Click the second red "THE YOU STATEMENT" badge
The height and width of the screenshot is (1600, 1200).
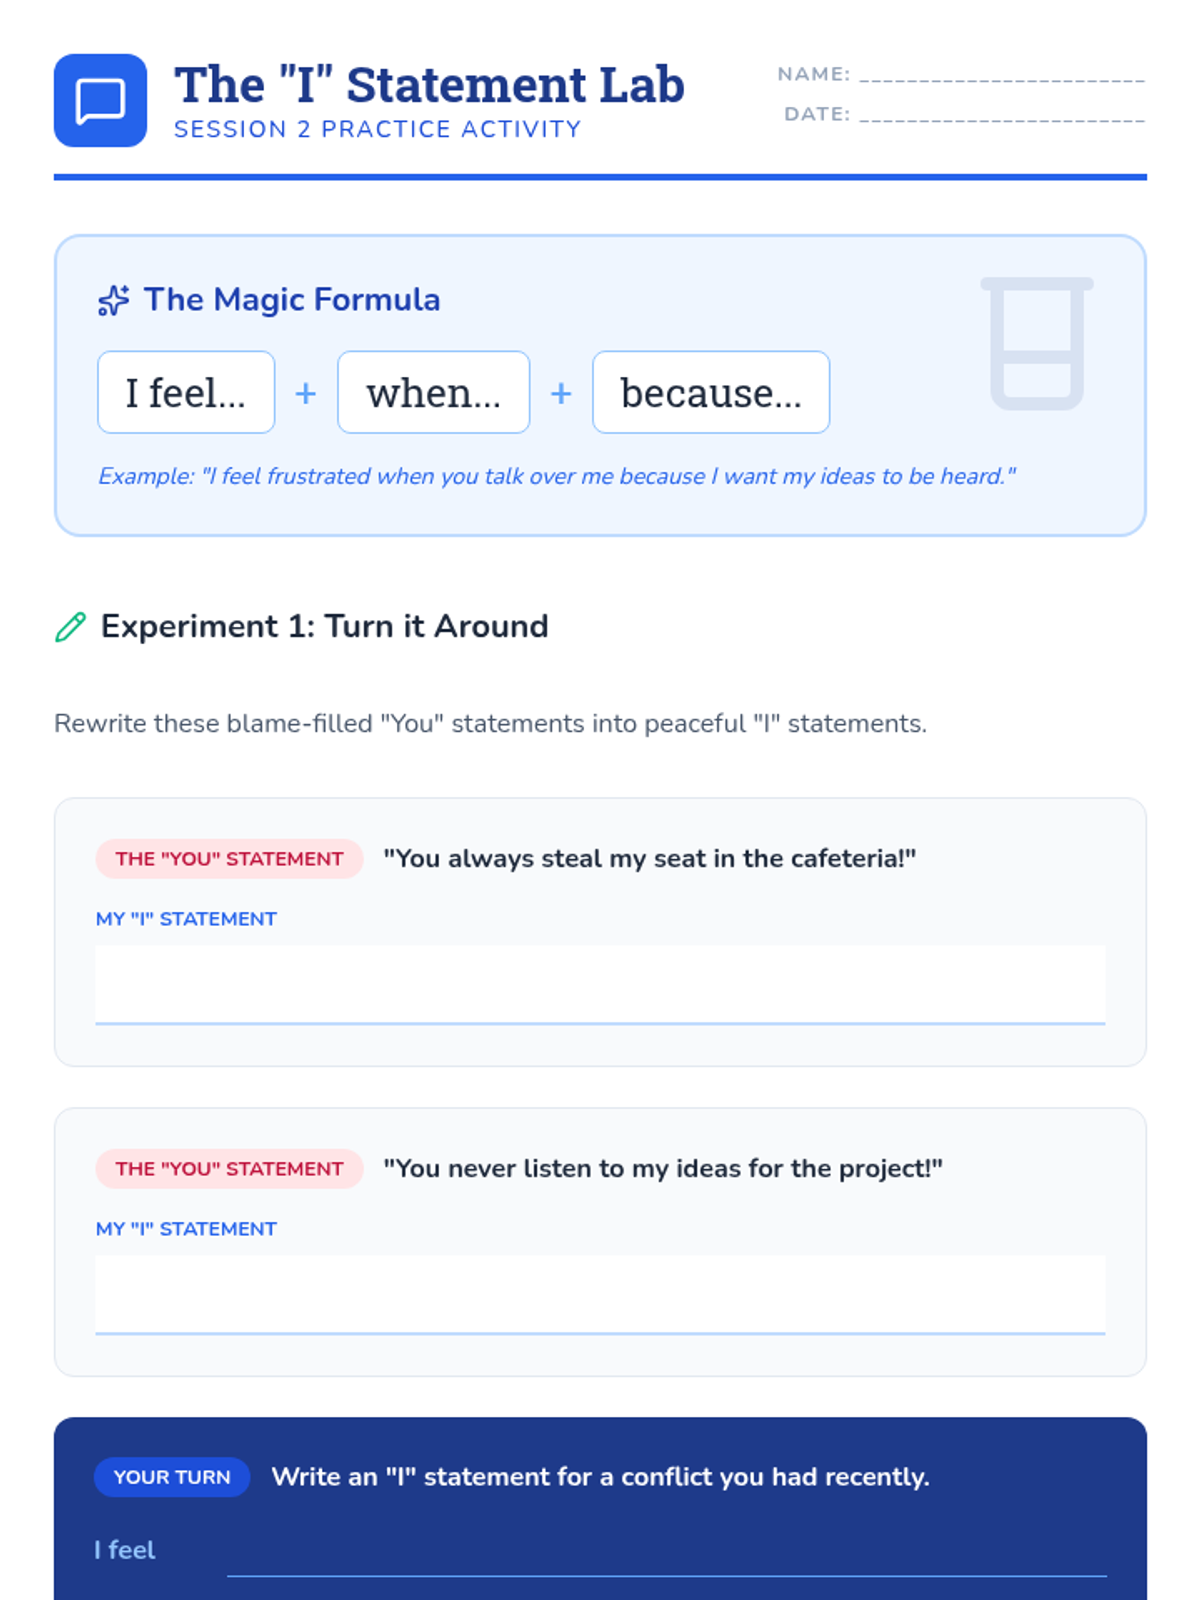[229, 1169]
